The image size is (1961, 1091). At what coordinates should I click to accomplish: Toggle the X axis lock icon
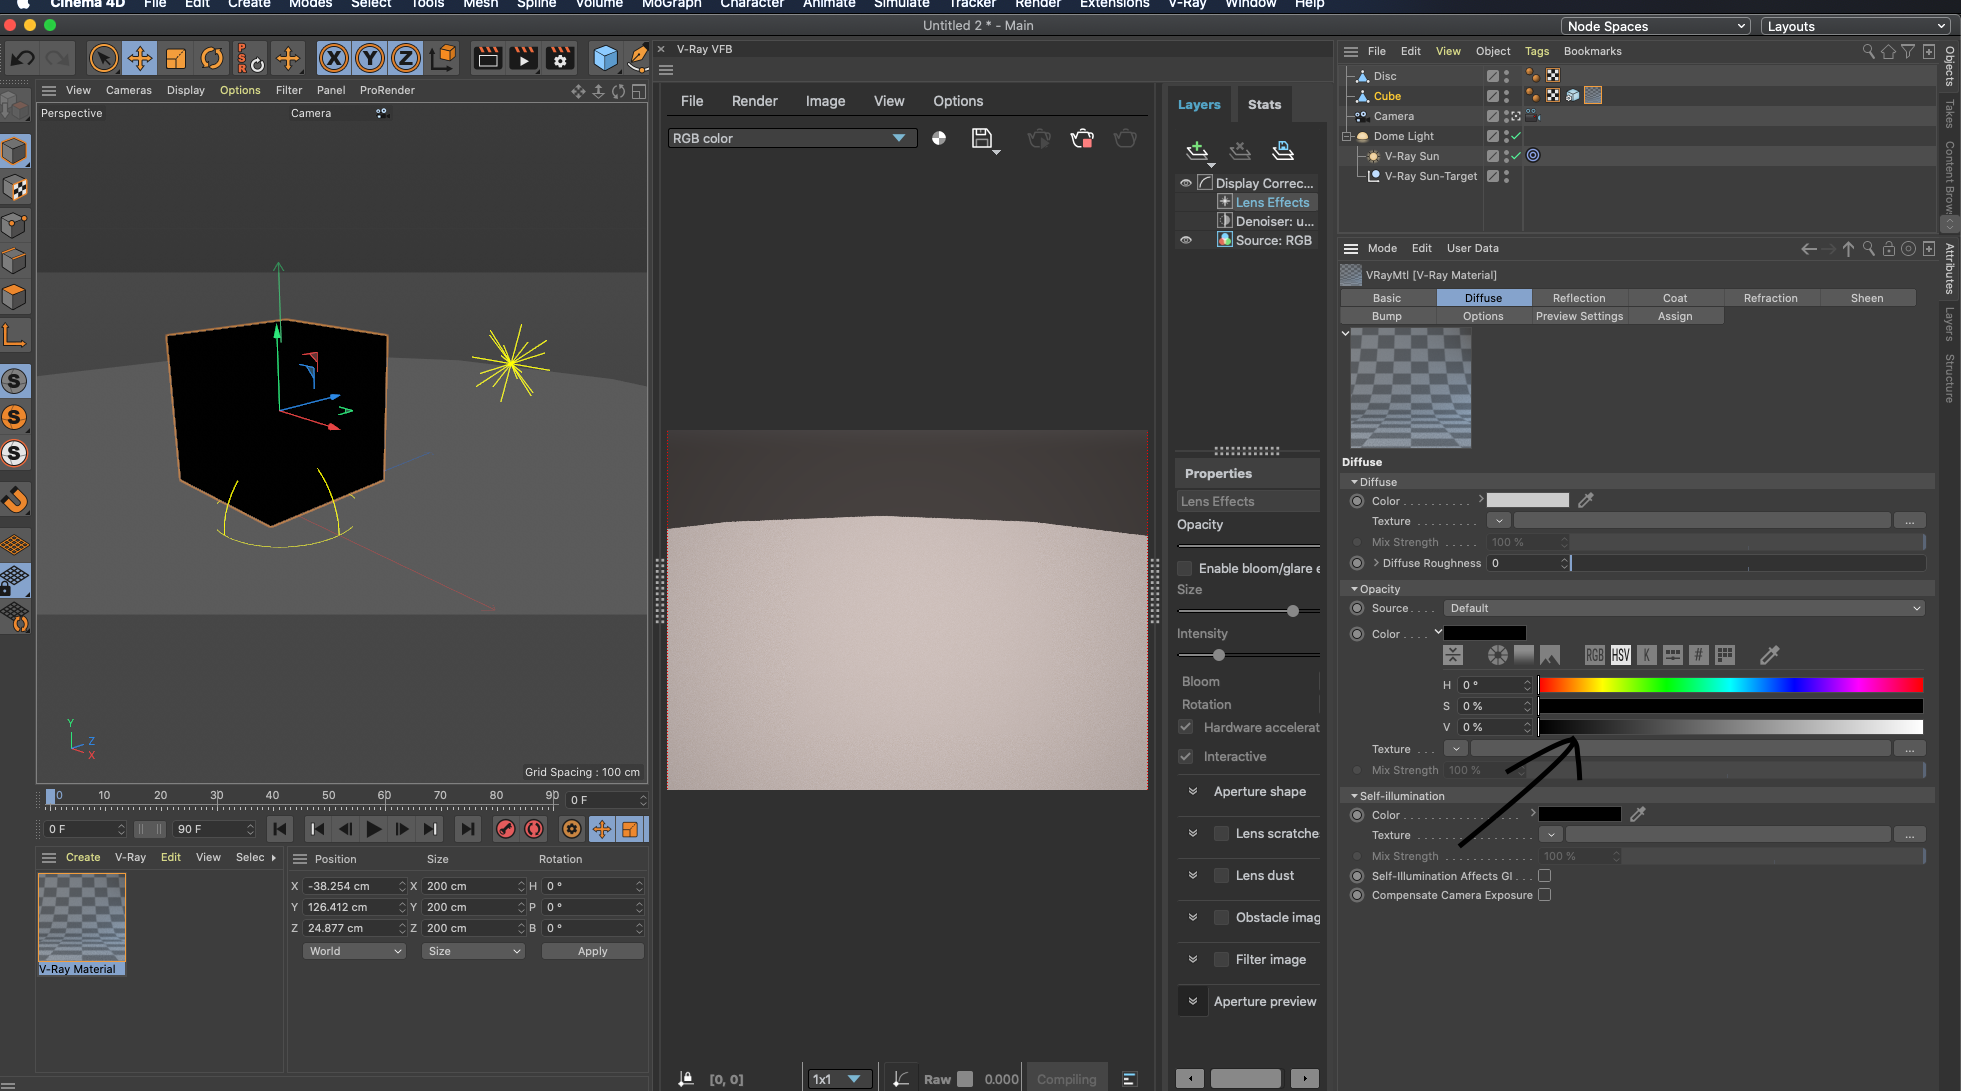click(333, 59)
